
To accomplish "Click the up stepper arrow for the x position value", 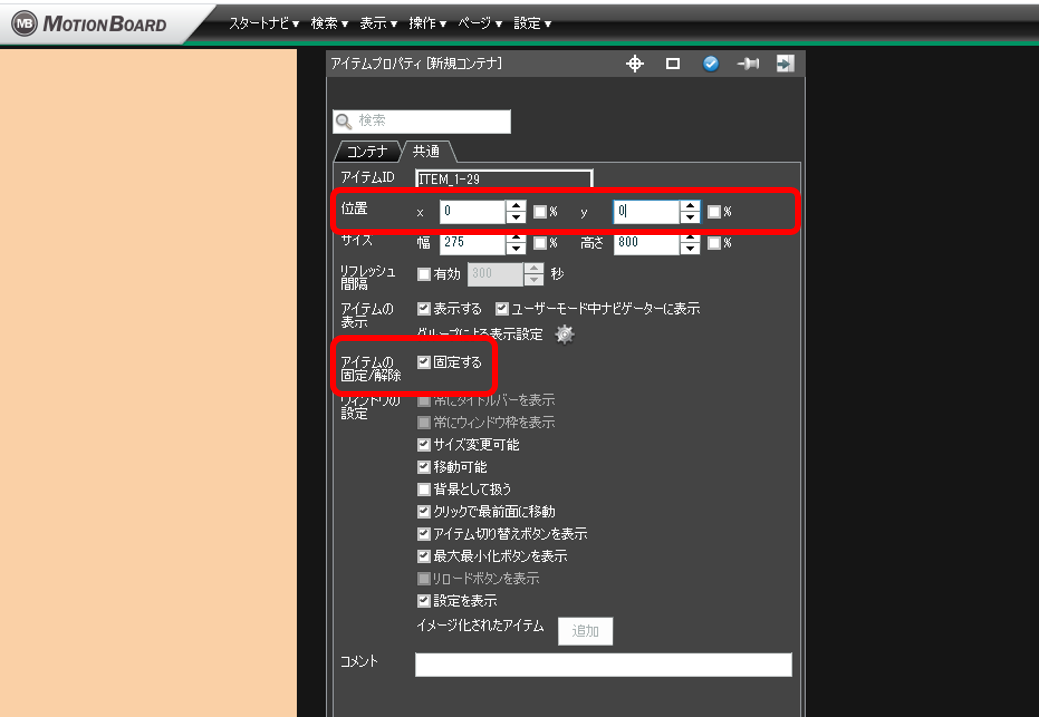I will pyautogui.click(x=516, y=206).
